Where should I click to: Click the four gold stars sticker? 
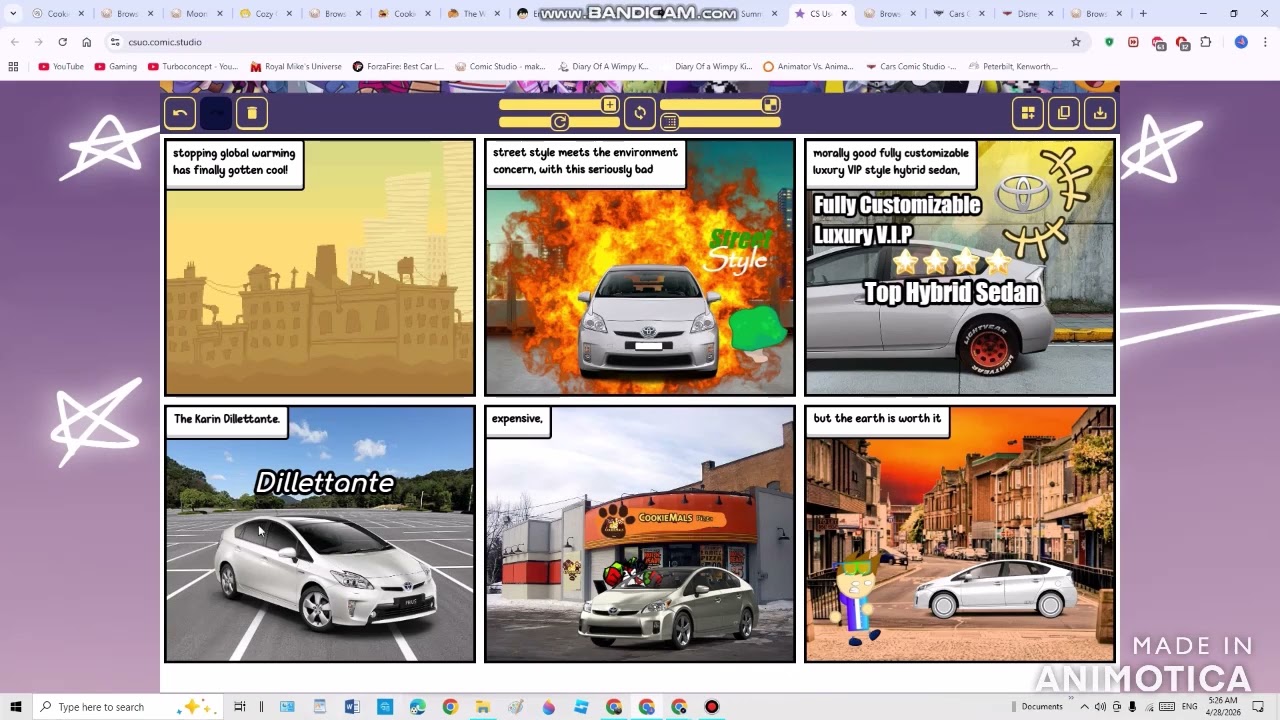click(x=953, y=263)
